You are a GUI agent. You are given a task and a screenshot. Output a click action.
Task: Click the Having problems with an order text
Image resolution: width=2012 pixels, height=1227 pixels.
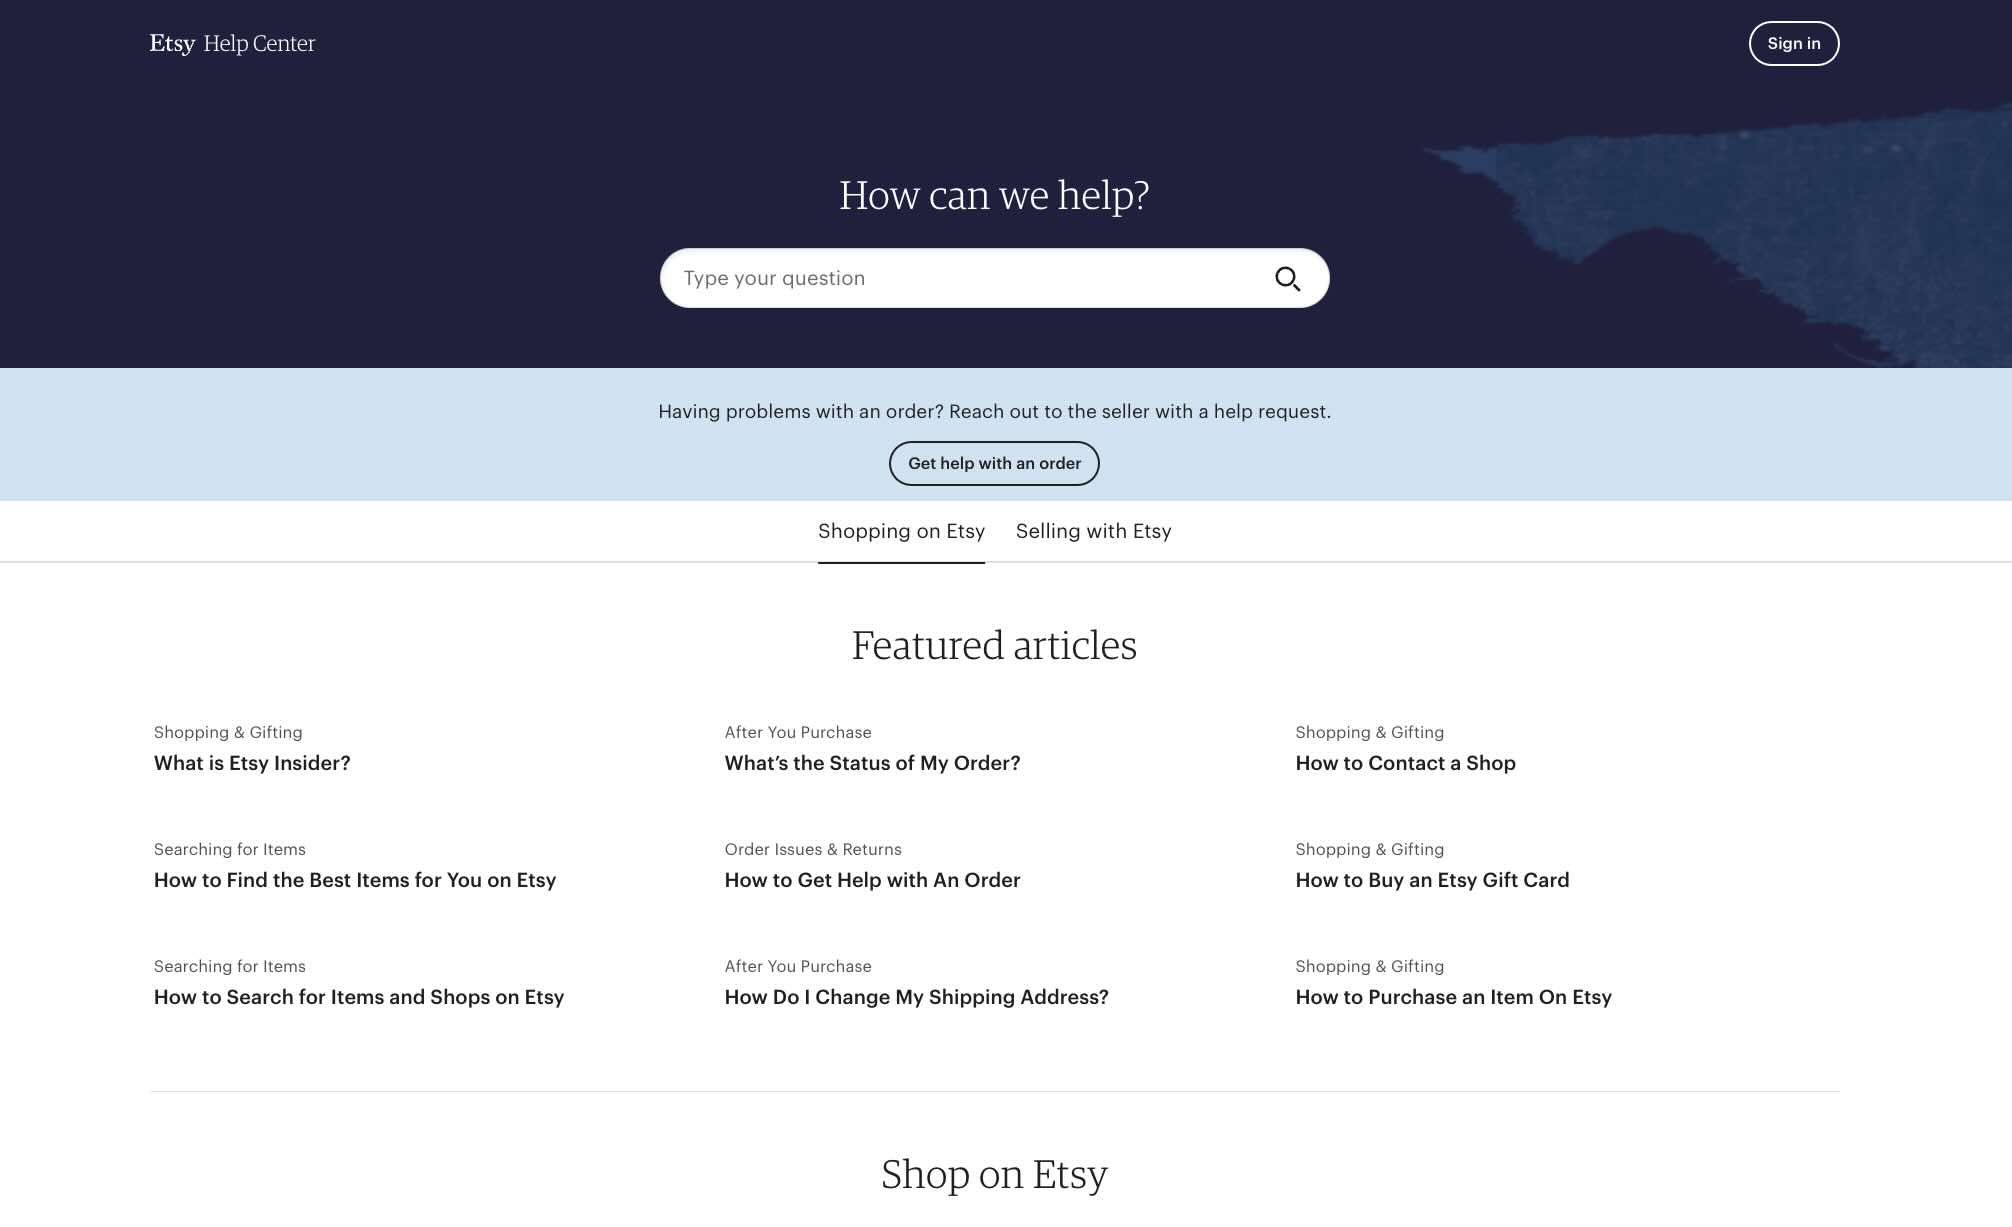994,411
